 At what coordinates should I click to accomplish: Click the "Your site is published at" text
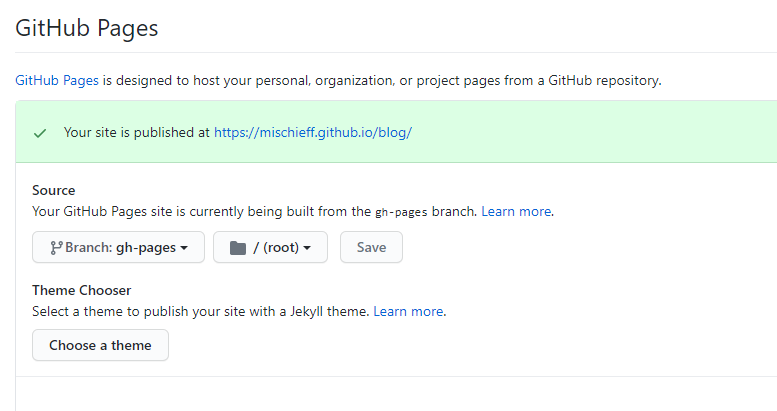(136, 132)
